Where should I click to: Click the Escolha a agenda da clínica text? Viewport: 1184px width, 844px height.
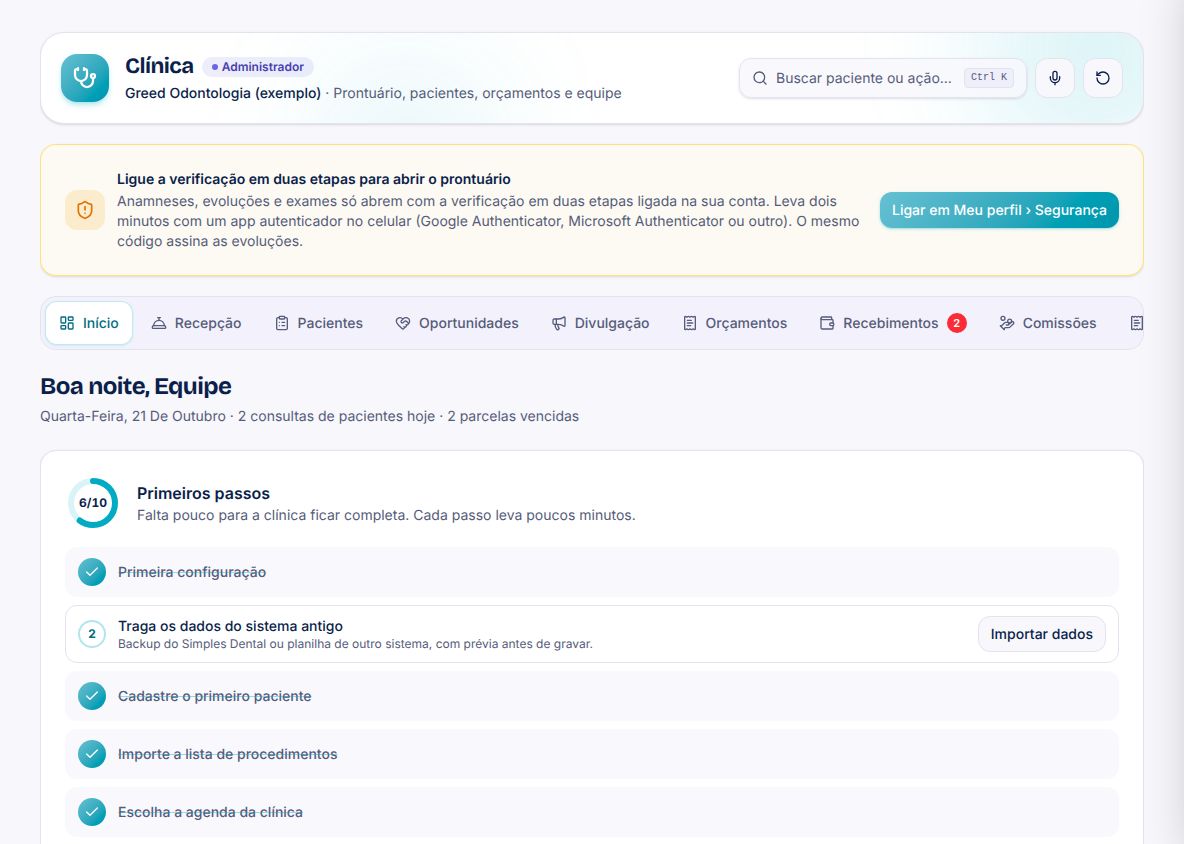pos(210,812)
